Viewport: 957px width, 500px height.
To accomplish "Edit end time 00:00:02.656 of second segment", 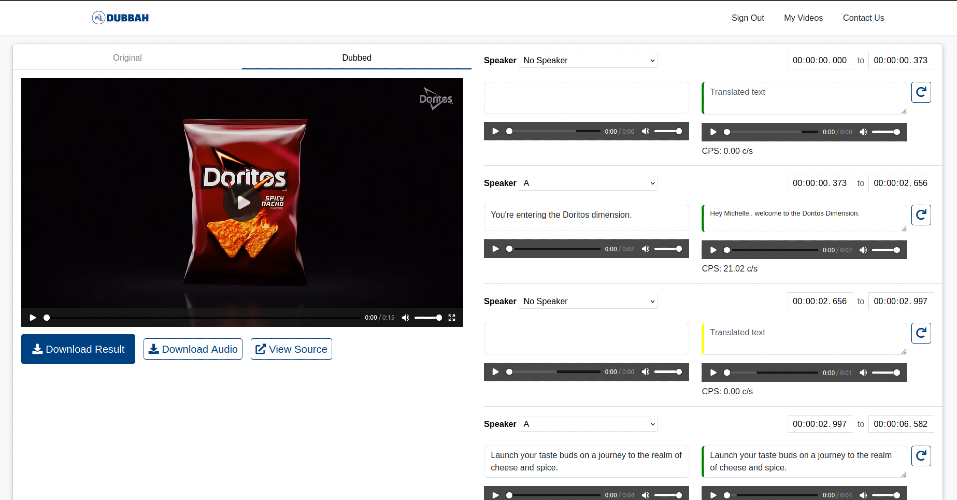I will 901,183.
